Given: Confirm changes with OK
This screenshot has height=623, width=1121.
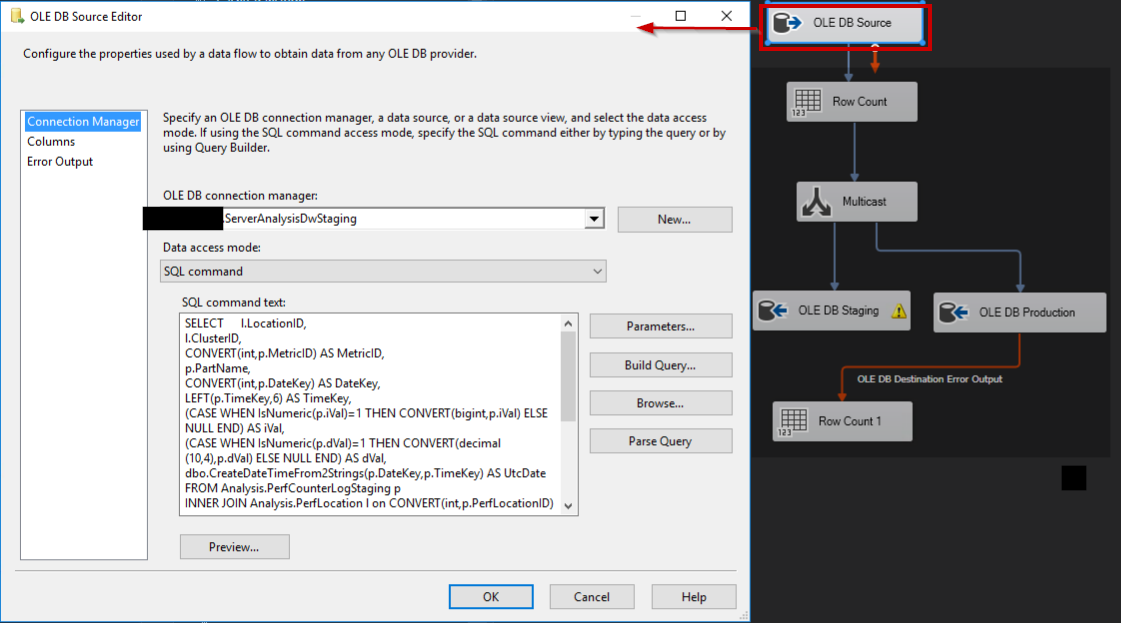Looking at the screenshot, I should (491, 596).
